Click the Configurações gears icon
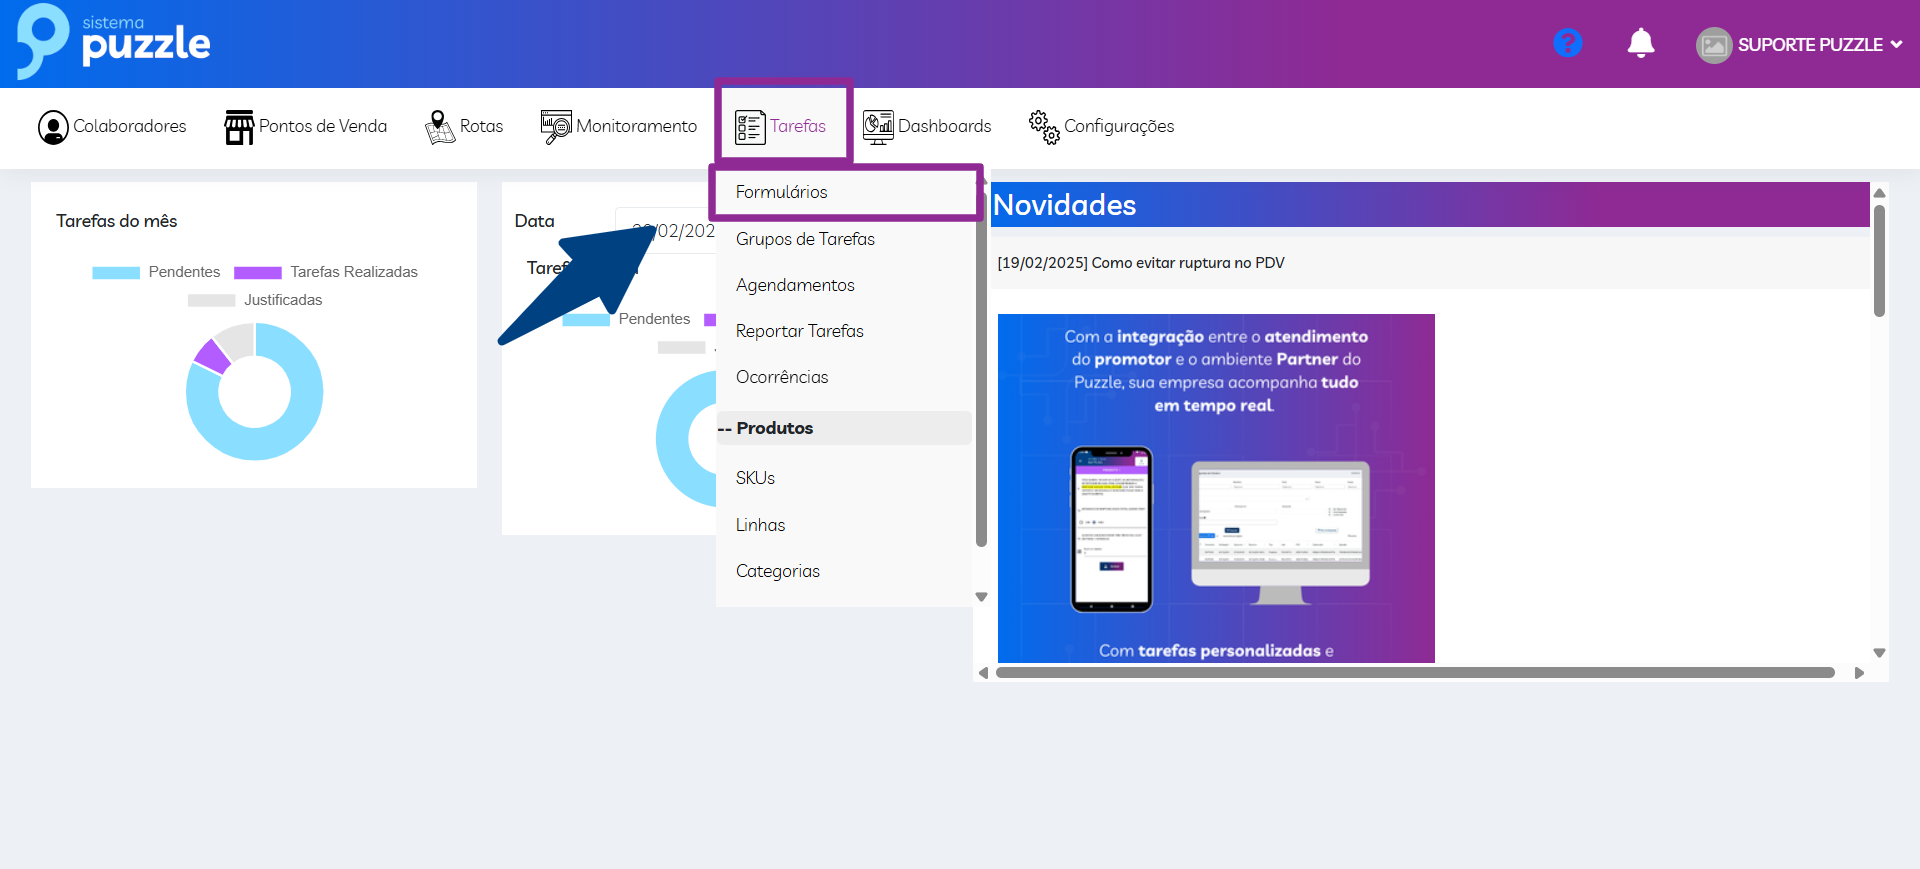Screen dimensions: 1920x869 (1044, 127)
